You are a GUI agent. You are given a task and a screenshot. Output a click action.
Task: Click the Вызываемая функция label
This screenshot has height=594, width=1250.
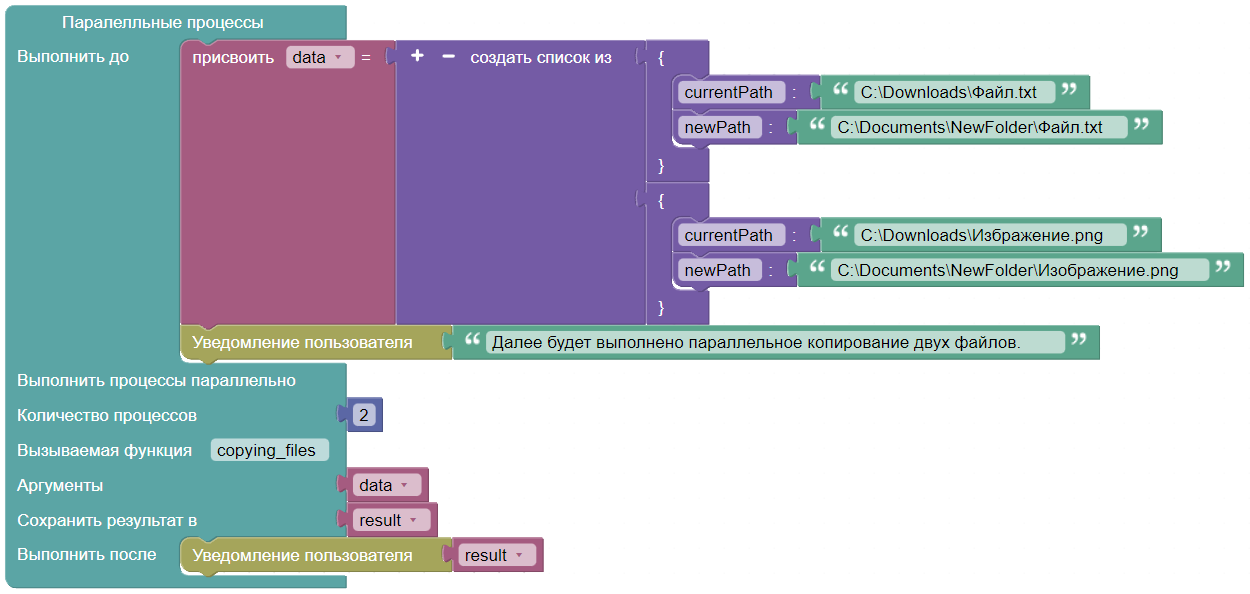coord(105,450)
